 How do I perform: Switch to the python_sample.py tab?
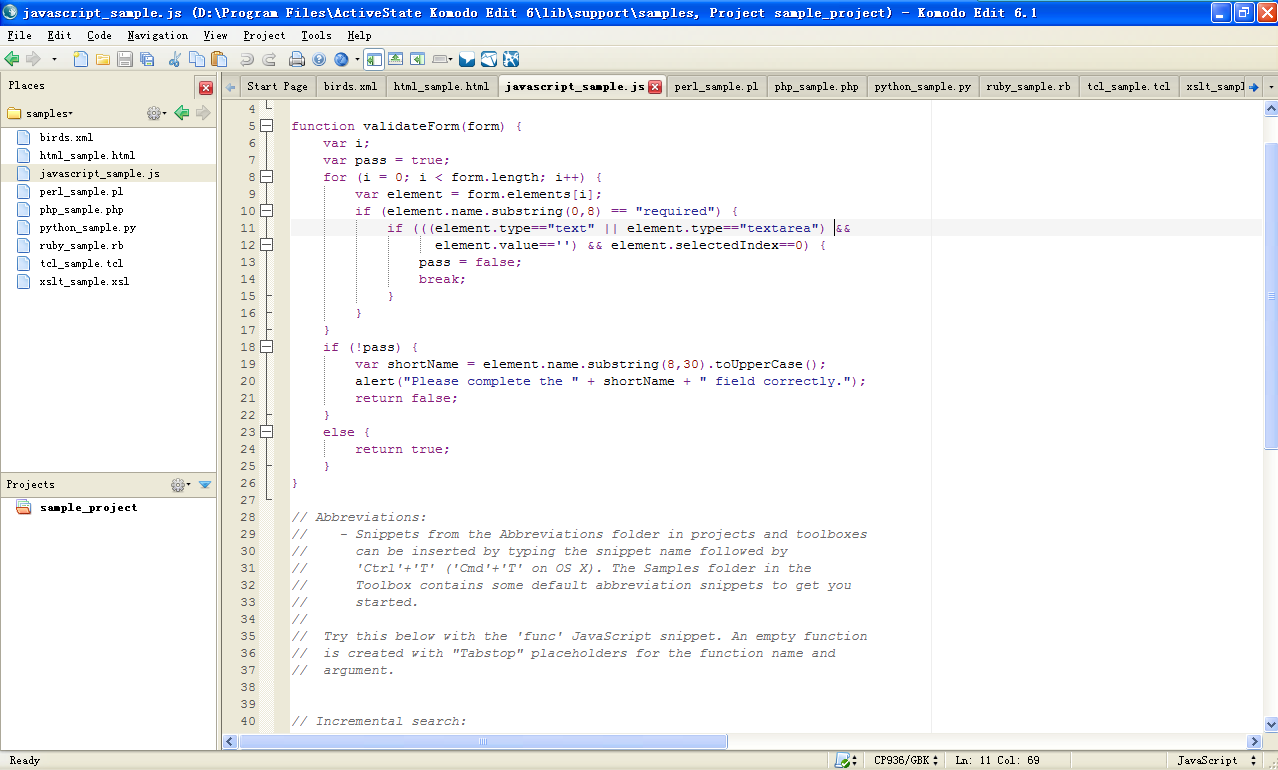[922, 86]
